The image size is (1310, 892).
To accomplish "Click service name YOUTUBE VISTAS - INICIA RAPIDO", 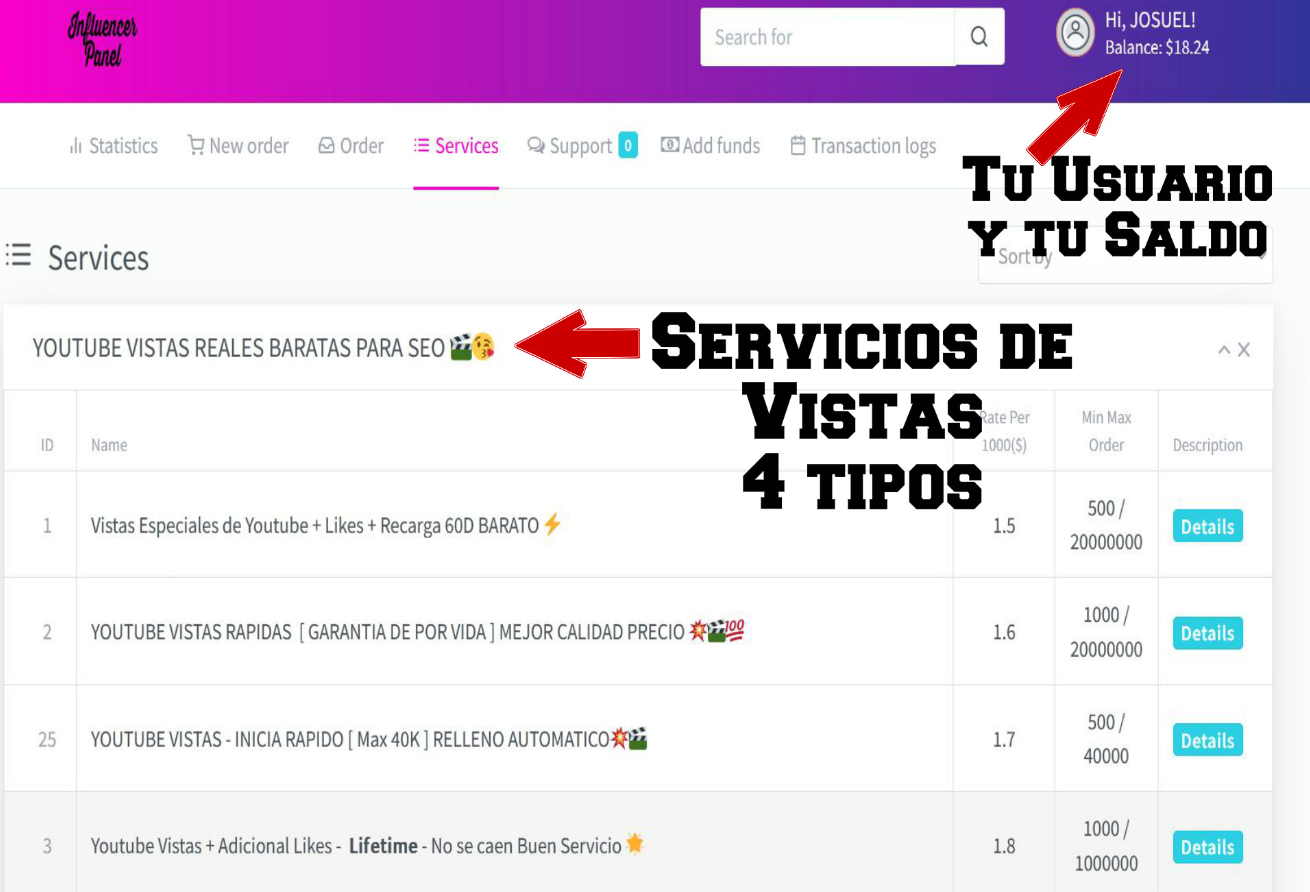I will coord(369,740).
